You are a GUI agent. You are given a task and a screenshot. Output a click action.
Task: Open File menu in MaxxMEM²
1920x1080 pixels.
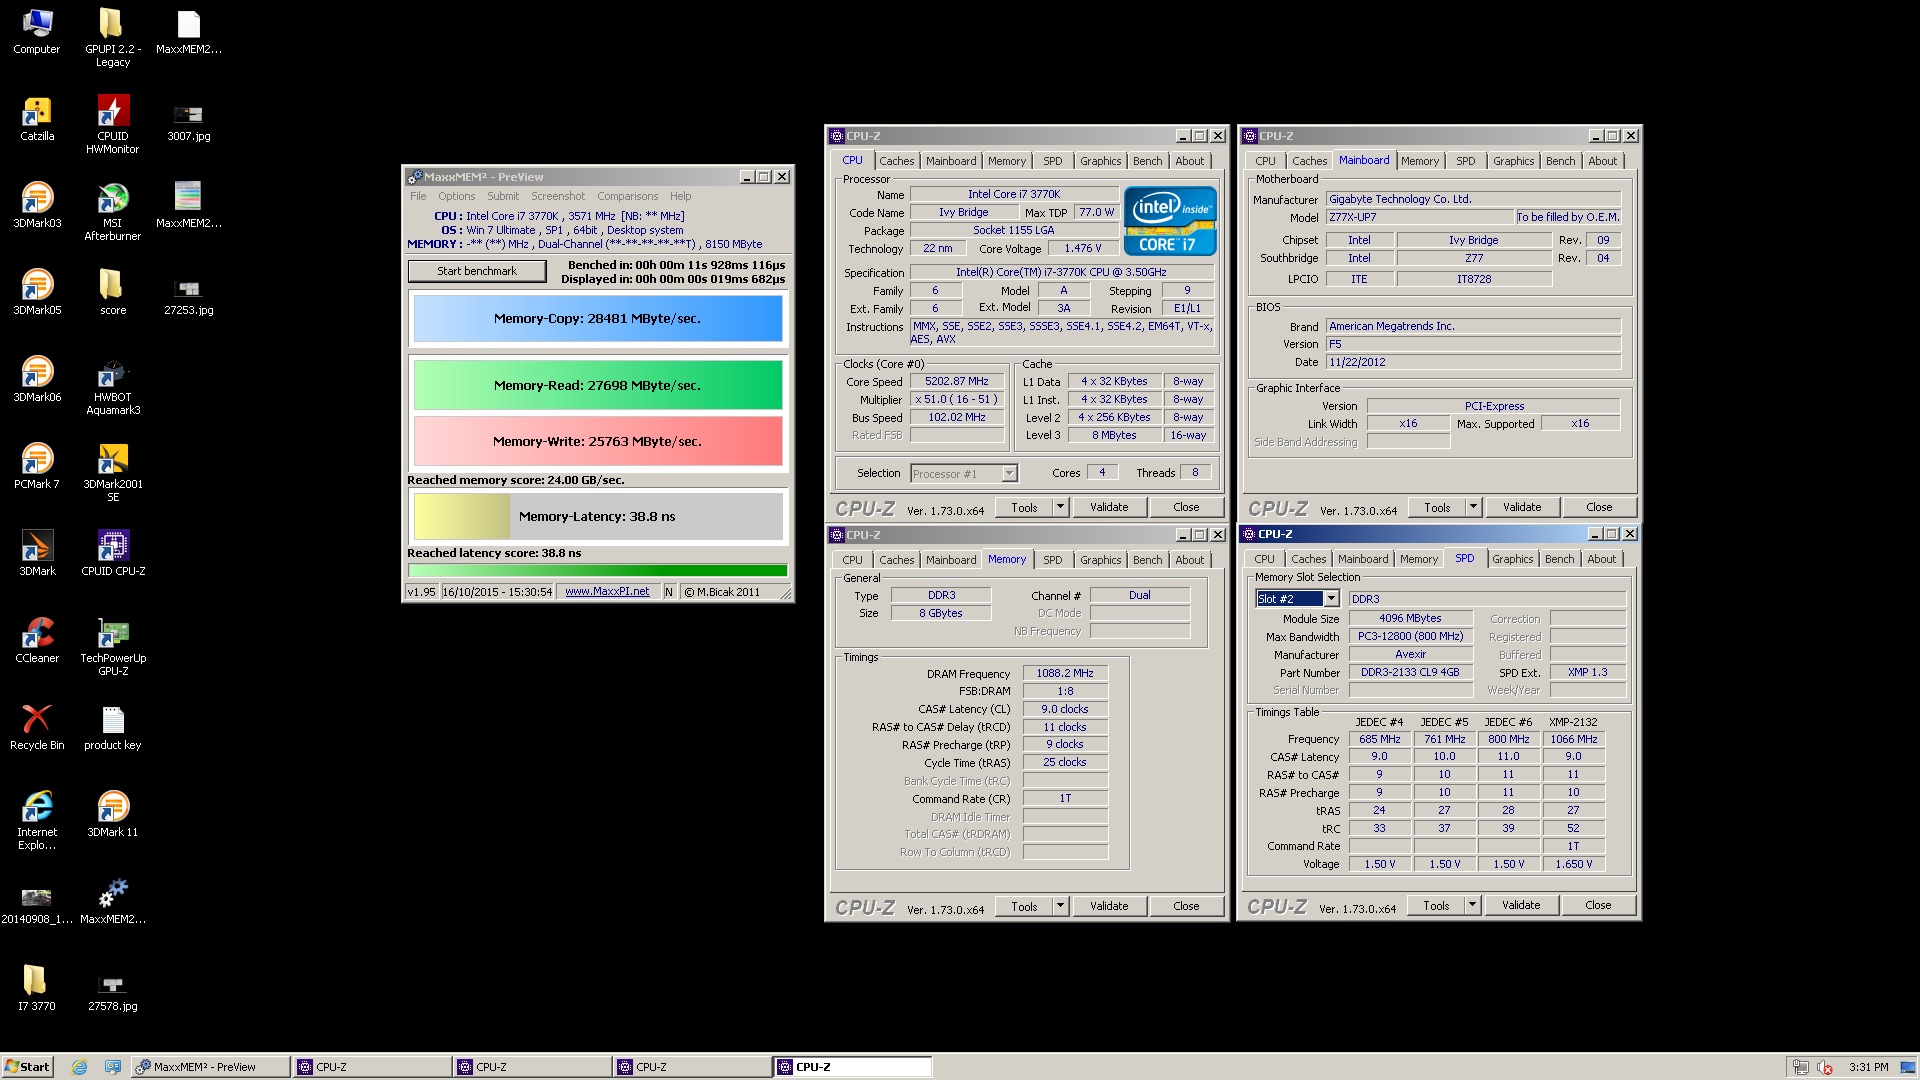click(418, 196)
